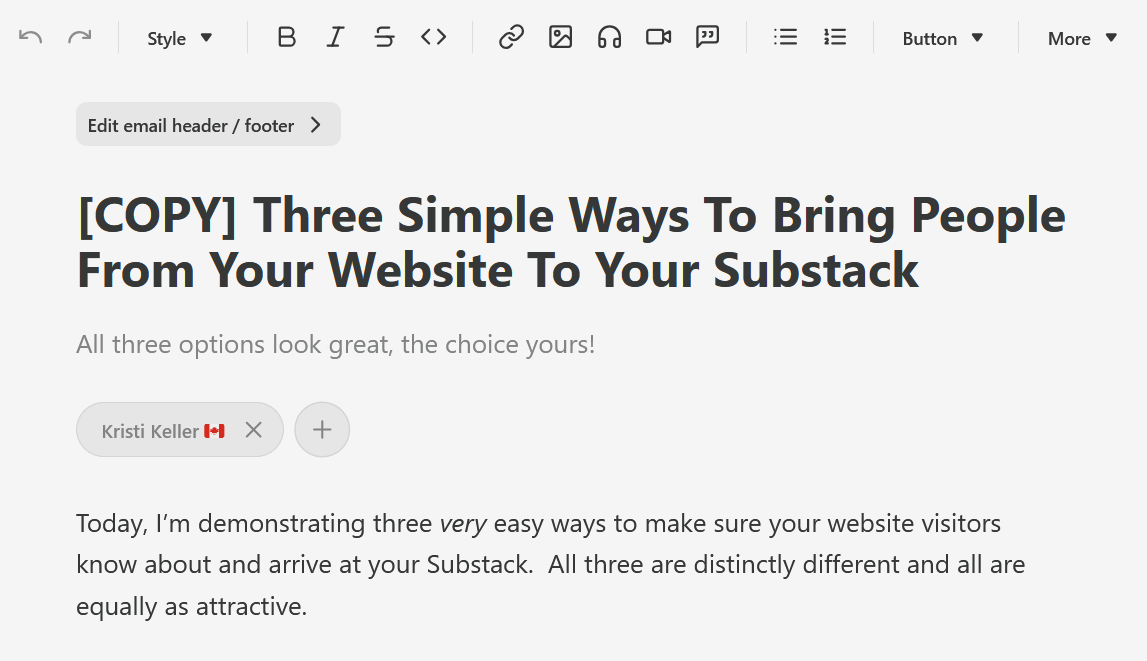Insert a hyperlink

[x=511, y=37]
